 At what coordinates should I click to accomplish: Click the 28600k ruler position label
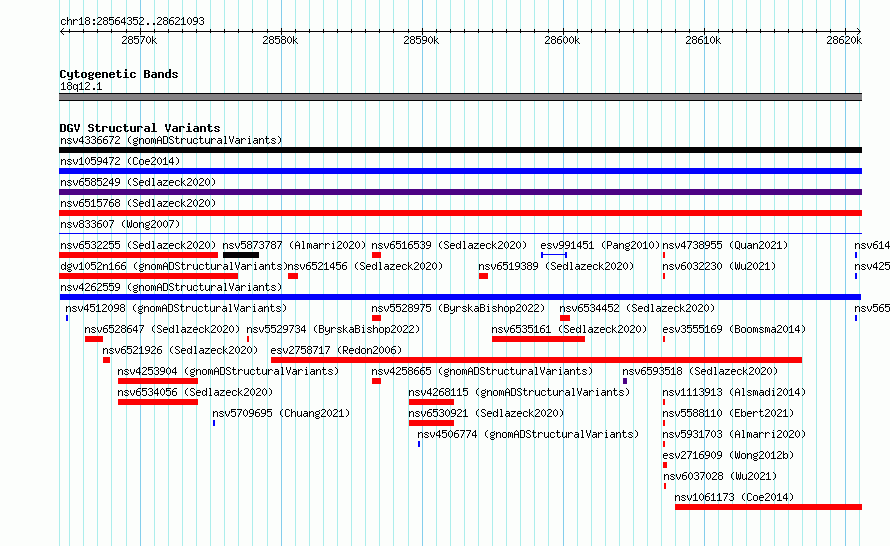[x=562, y=40]
